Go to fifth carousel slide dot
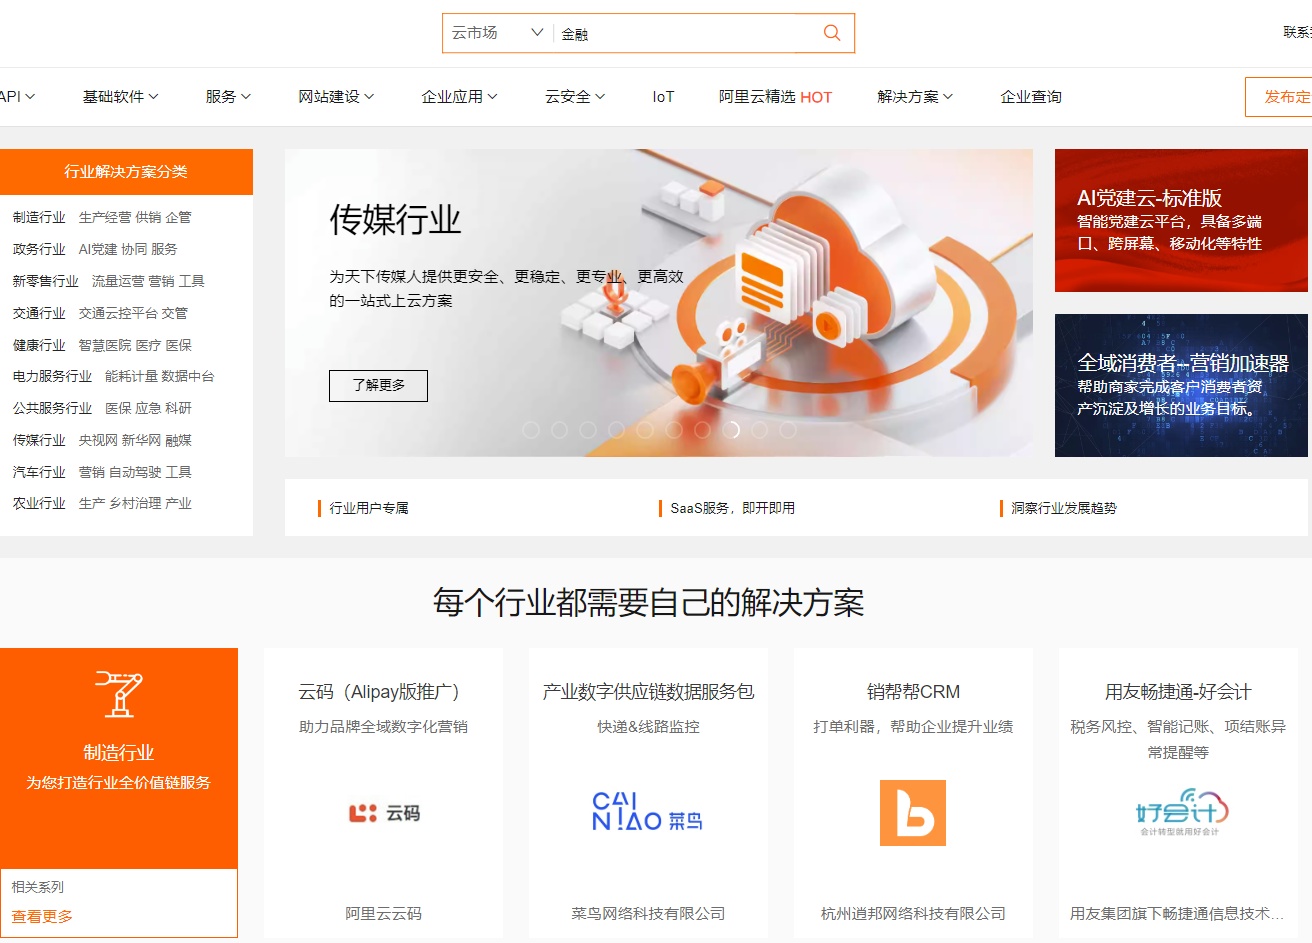 pos(645,429)
